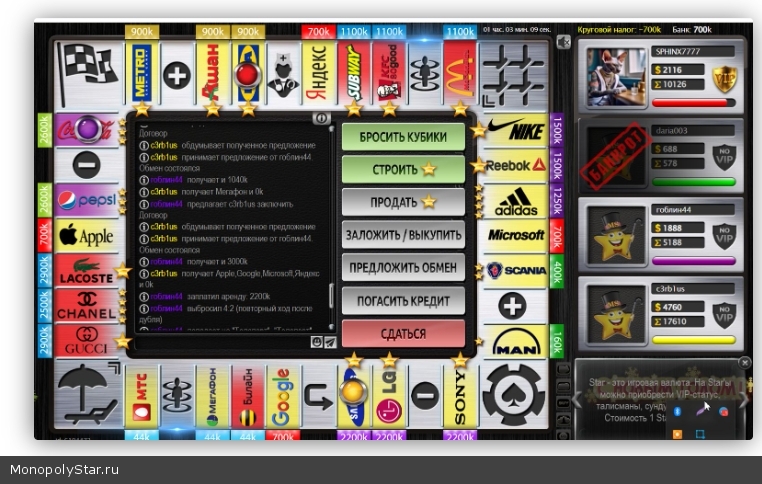This screenshot has width=762, height=484.
Task: Click the ПРЕДЛОЖИТЬ ОБМЕН button
Action: (x=403, y=268)
